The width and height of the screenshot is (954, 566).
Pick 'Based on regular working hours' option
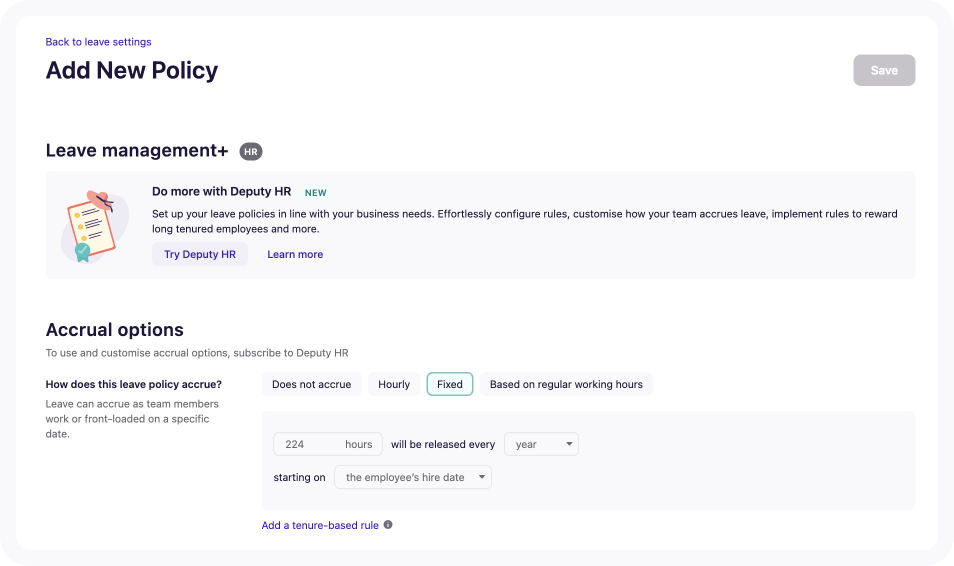(x=566, y=384)
